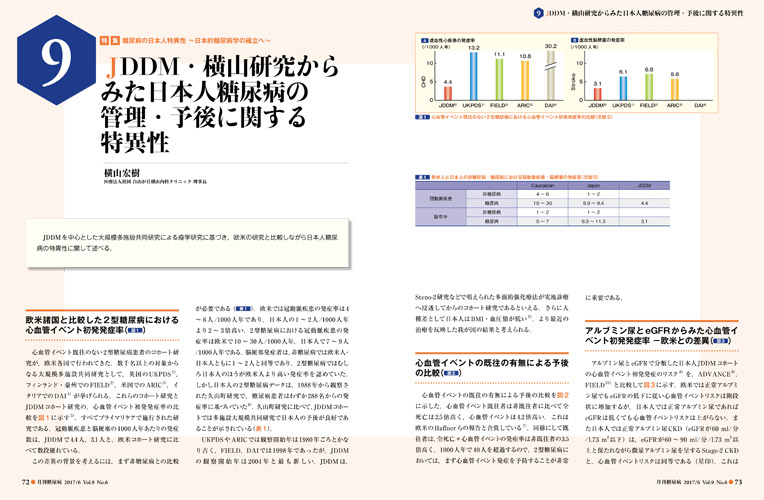764x500 pixels.
Task: Click the red JDDM bar in CHD chart
Action: (448, 93)
